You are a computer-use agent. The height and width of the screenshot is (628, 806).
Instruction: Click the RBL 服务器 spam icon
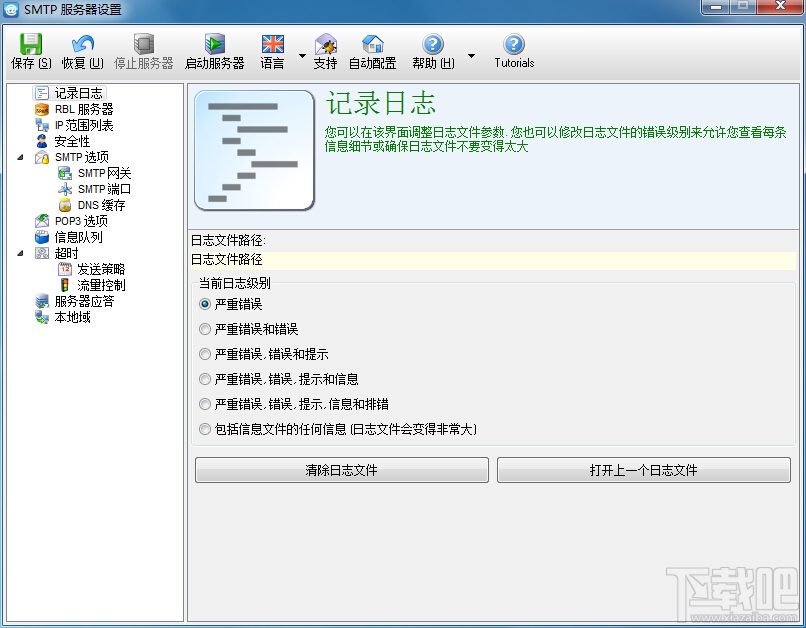(42, 109)
